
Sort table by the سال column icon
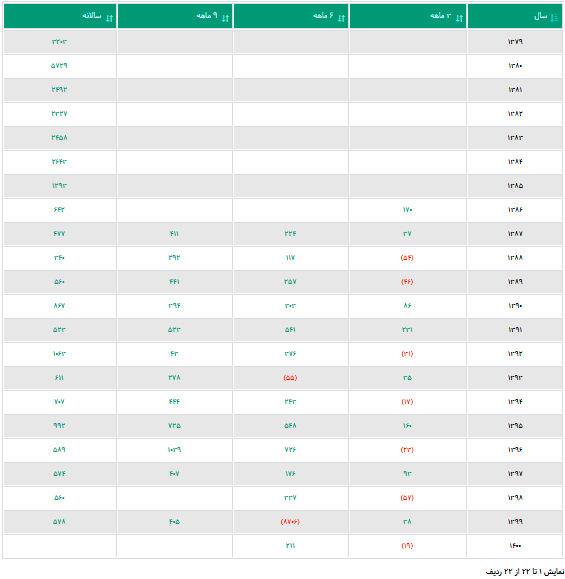pos(554,17)
